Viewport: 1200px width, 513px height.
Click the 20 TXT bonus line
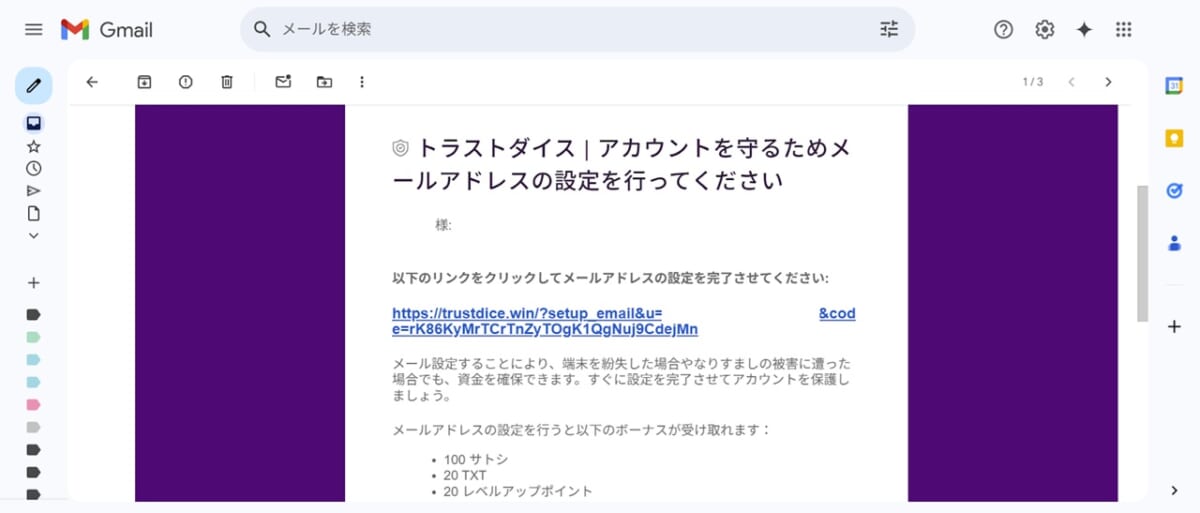pyautogui.click(x=465, y=476)
